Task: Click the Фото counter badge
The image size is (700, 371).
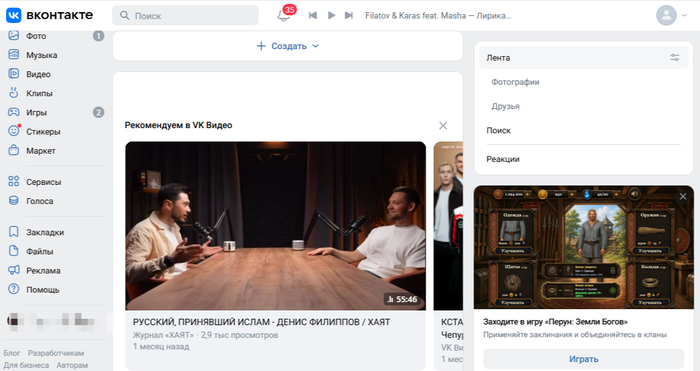Action: click(98, 36)
